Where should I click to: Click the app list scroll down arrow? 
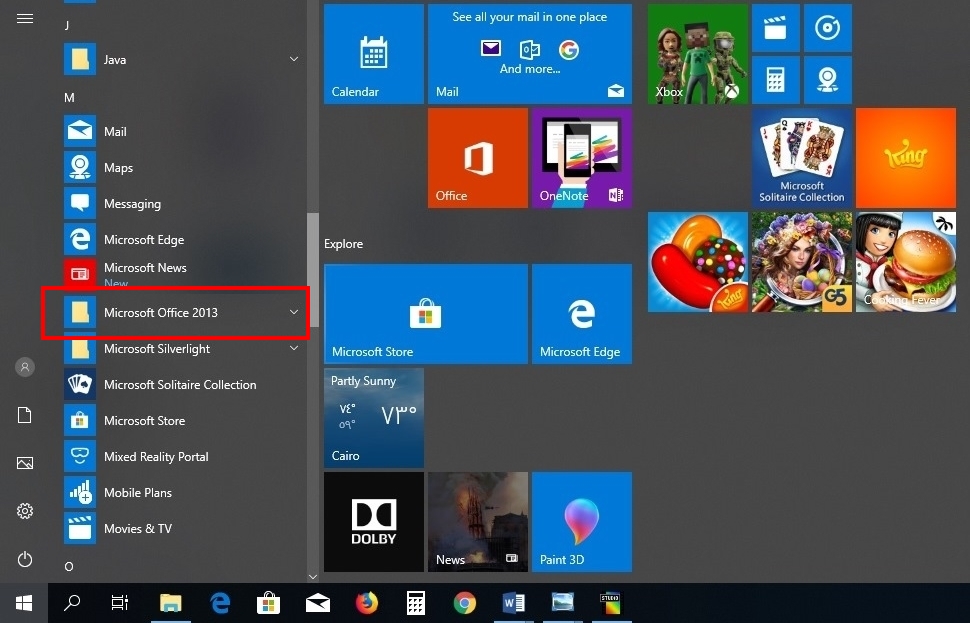pos(313,577)
